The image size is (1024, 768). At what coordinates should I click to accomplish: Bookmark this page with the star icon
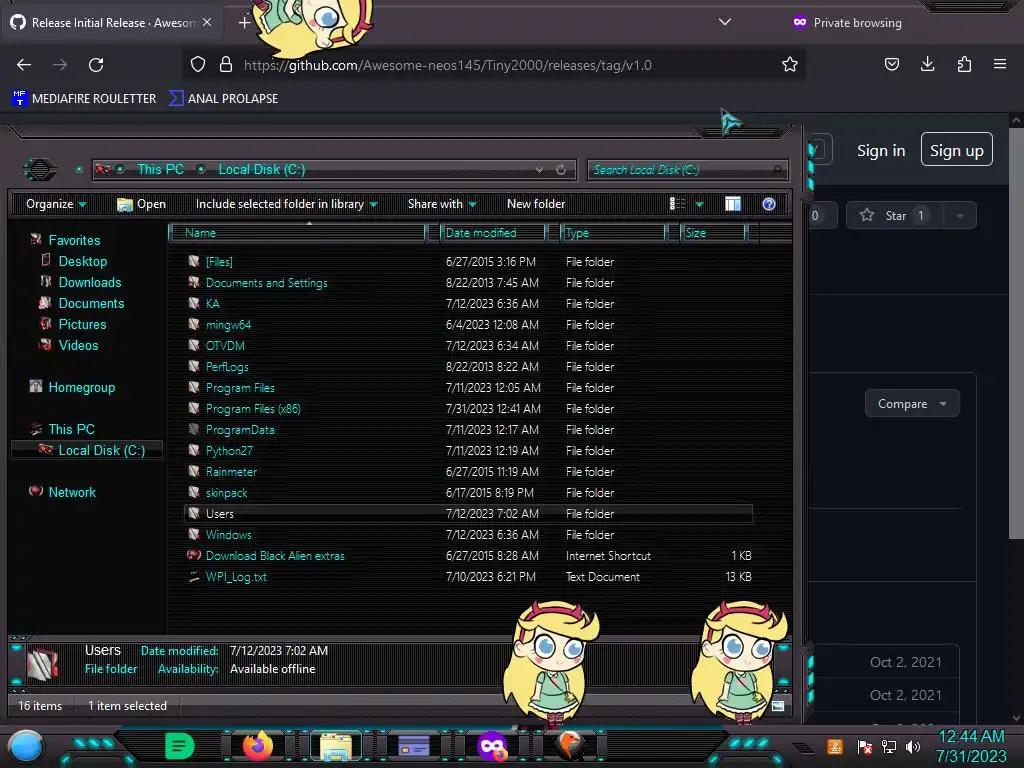pos(790,64)
